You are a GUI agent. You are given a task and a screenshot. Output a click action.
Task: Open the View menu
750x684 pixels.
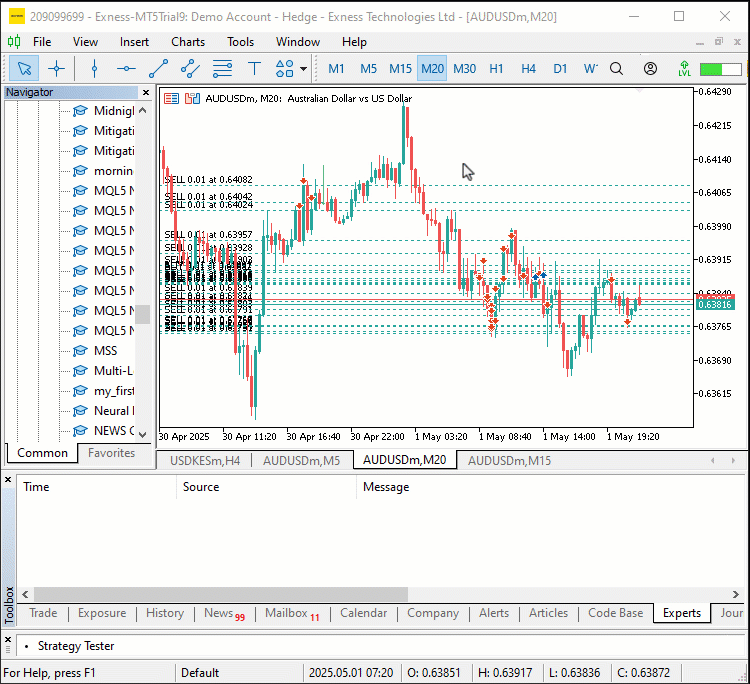(x=85, y=42)
